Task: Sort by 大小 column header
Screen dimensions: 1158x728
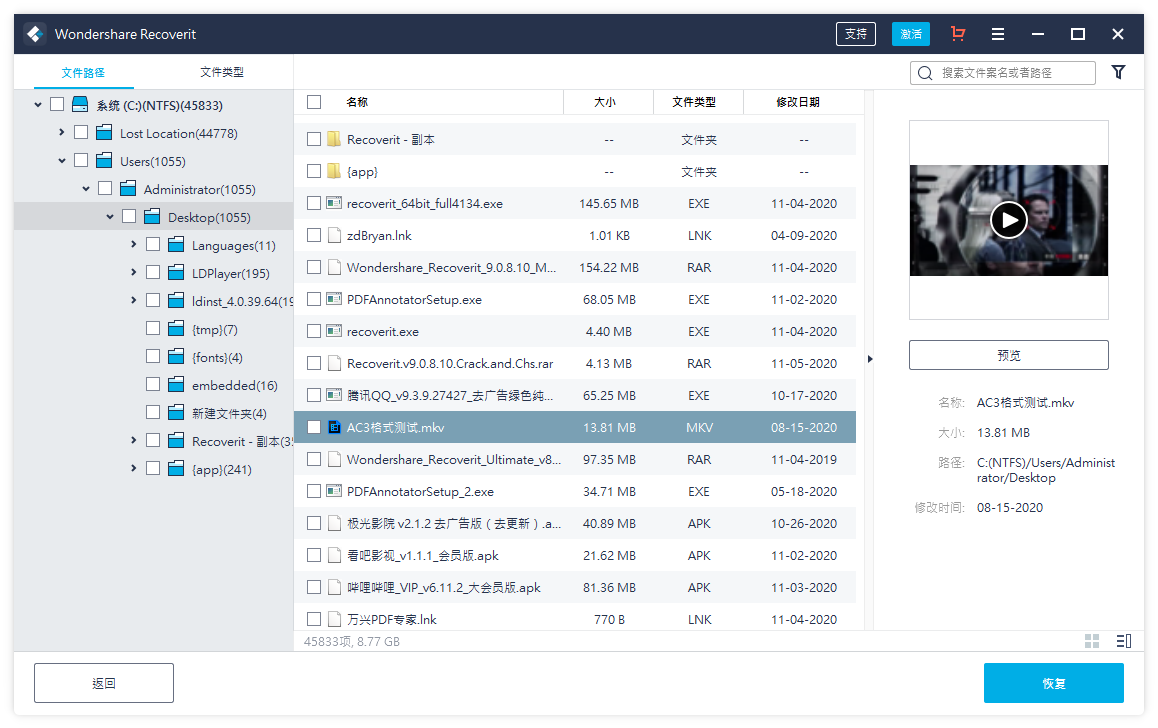Action: pos(605,102)
